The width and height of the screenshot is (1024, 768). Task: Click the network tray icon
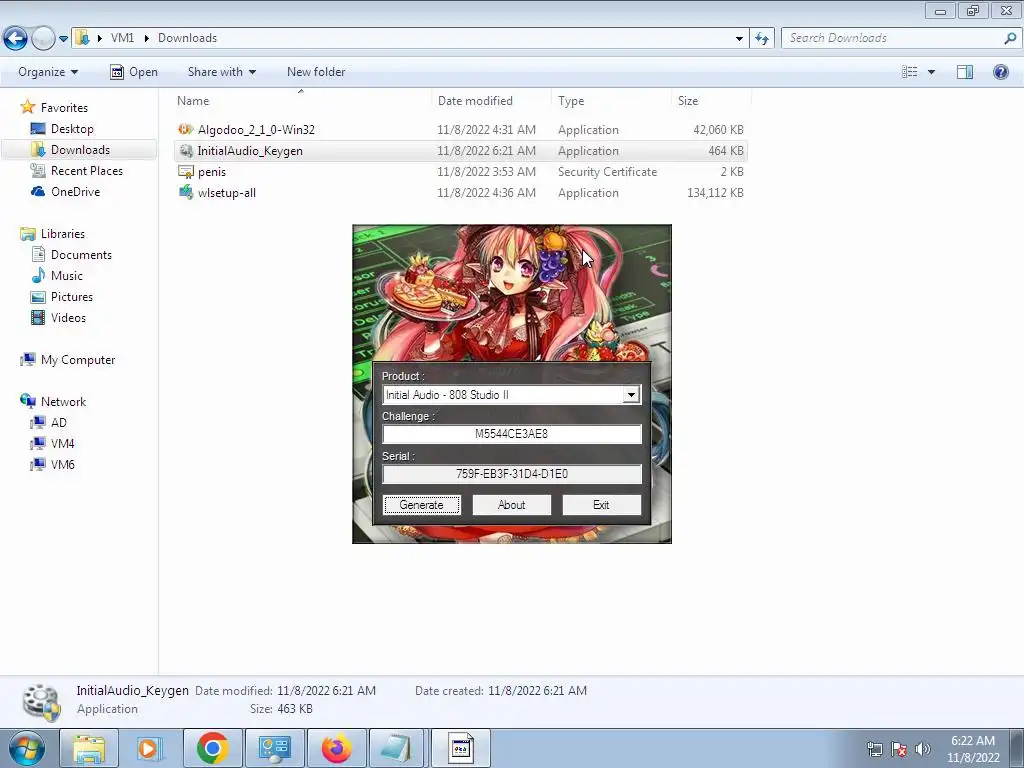[x=874, y=749]
